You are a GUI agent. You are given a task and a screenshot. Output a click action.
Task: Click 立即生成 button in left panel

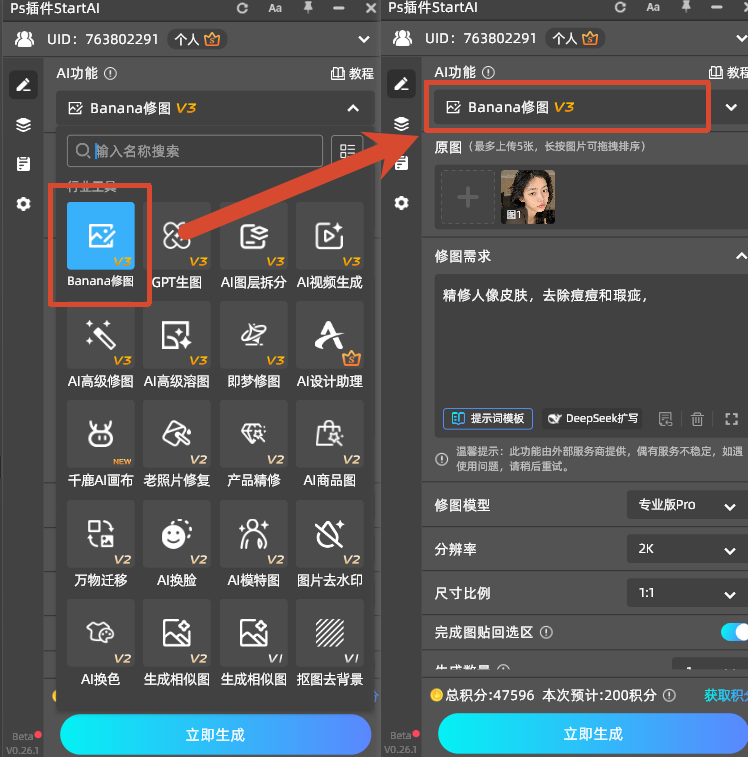click(215, 735)
